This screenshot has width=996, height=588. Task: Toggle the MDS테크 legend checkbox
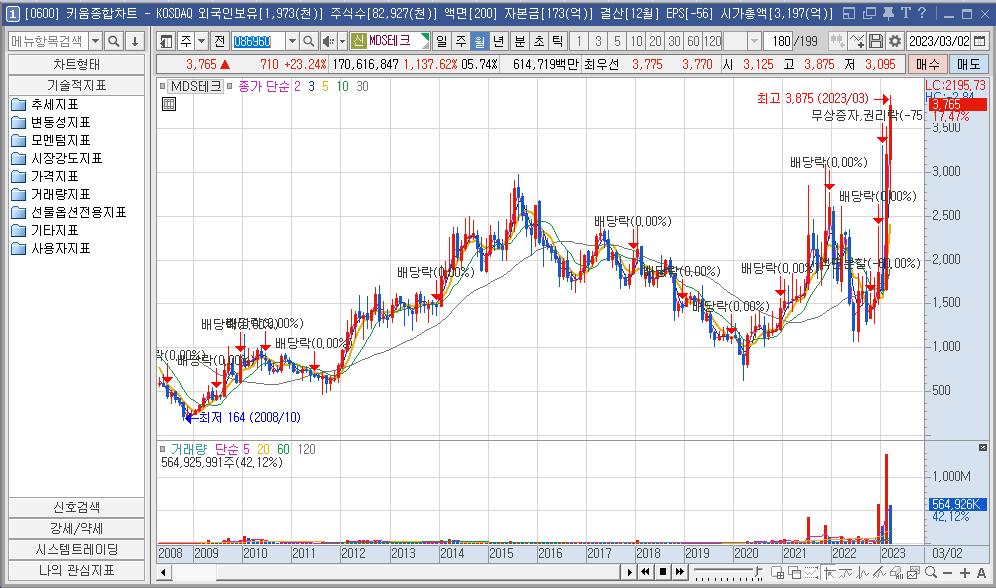click(x=163, y=86)
